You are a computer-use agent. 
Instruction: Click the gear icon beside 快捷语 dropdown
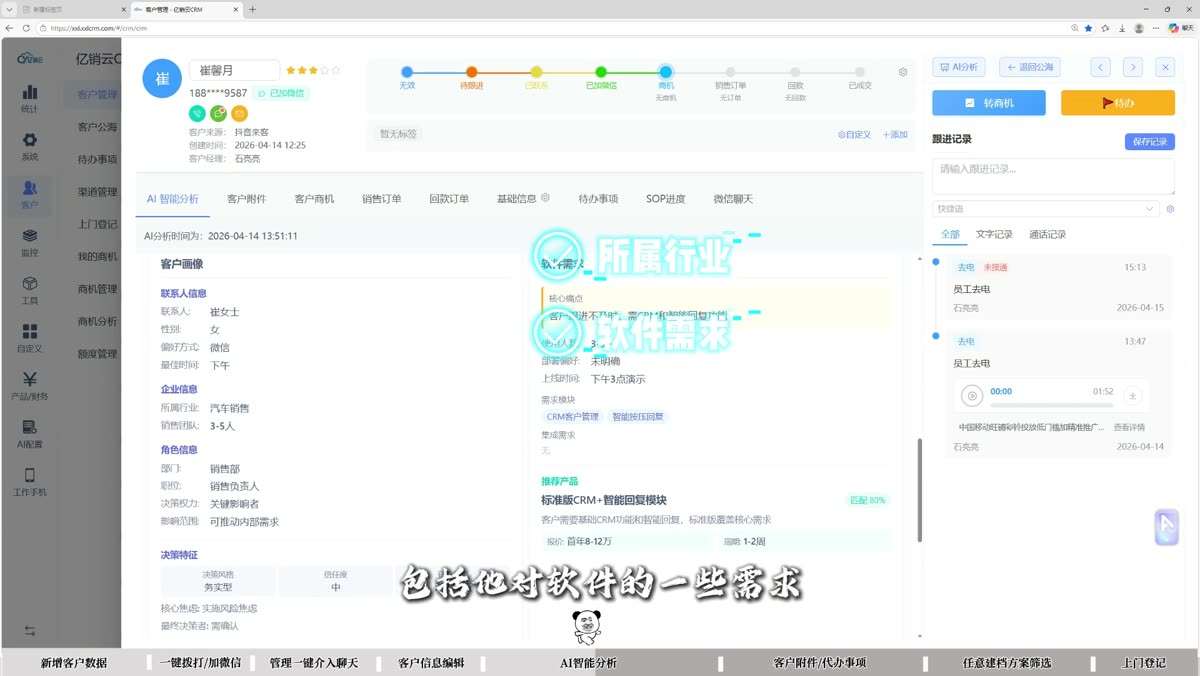tap(1170, 209)
